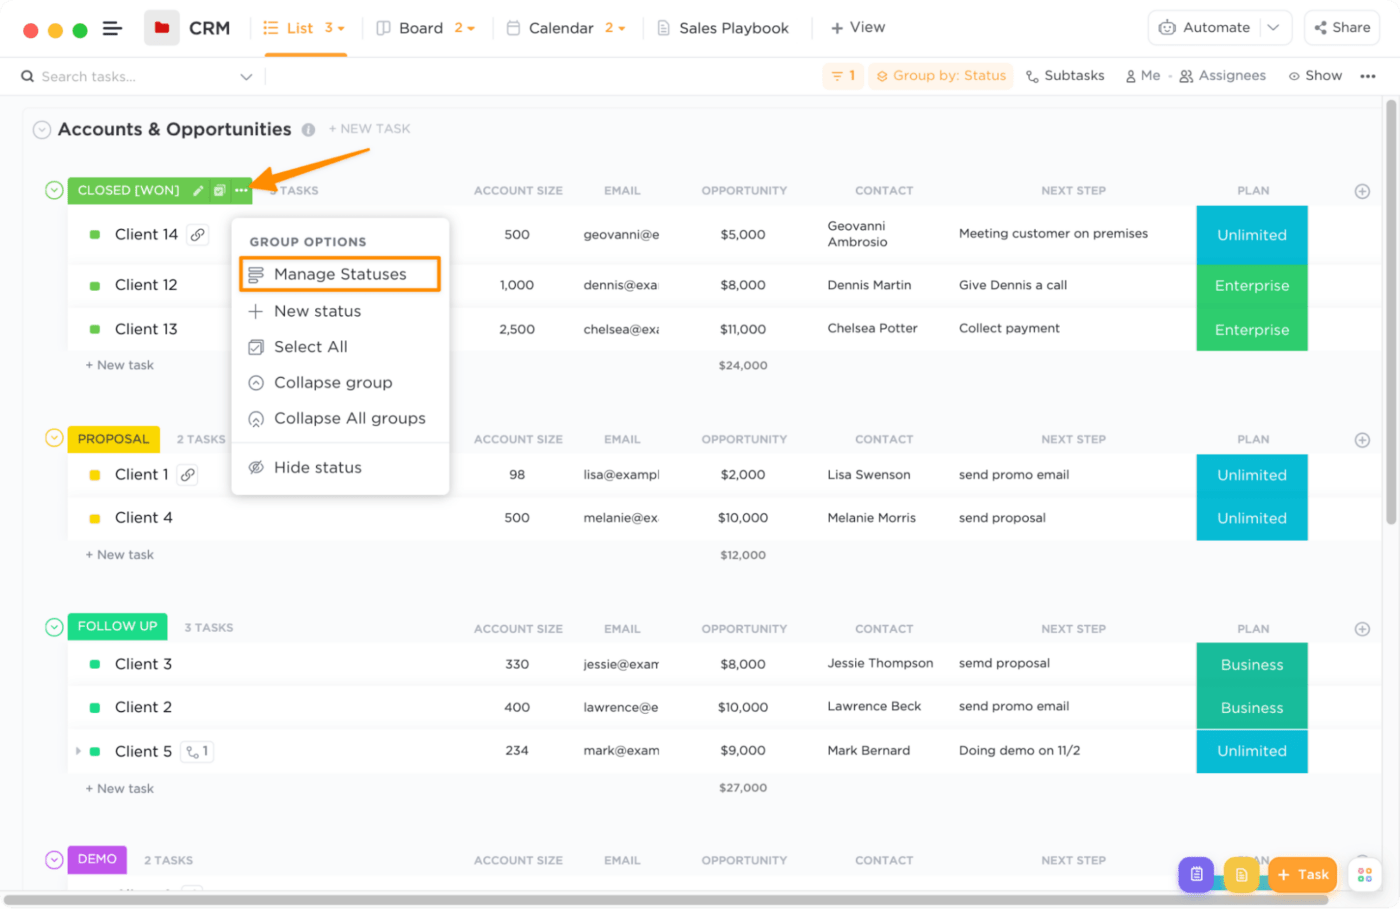Toggle Subtasks display
Screen dimensions: 1400x909
click(1065, 76)
